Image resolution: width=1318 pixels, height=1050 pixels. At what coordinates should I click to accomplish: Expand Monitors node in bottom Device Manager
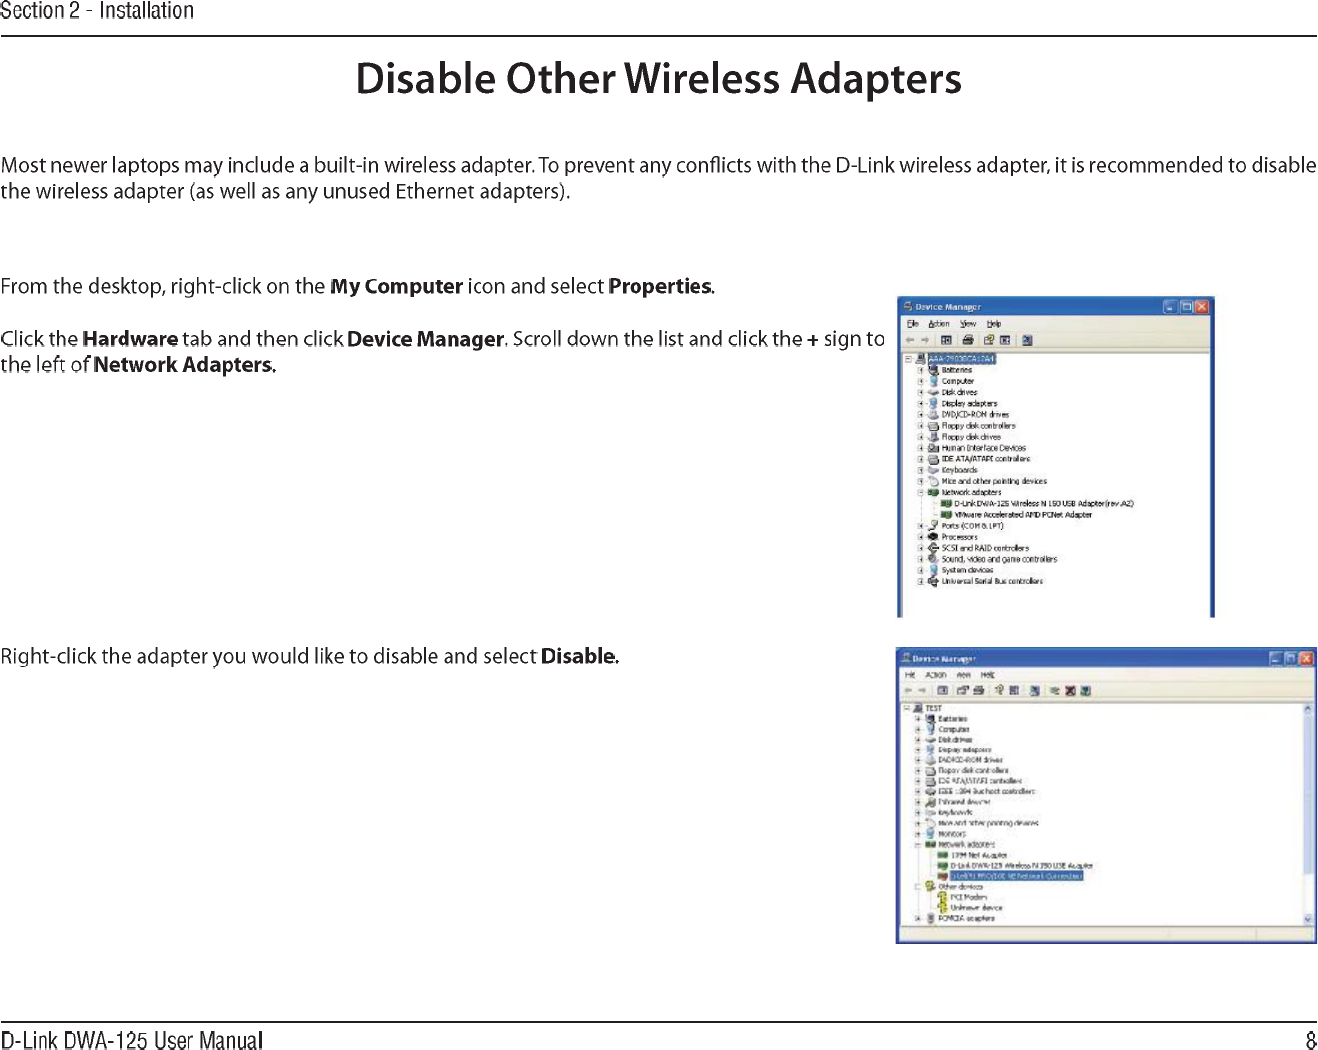click(x=918, y=833)
